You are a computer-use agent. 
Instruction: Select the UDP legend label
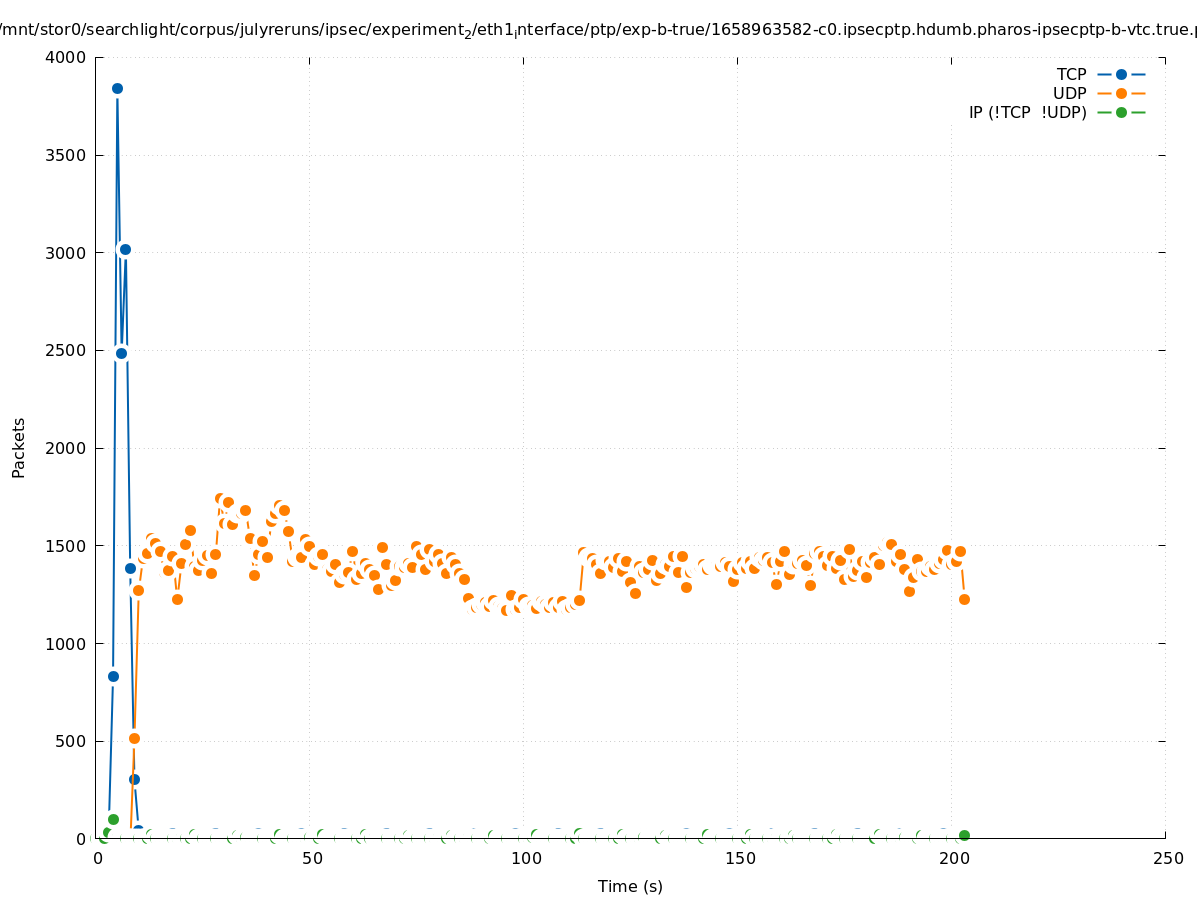point(1069,93)
